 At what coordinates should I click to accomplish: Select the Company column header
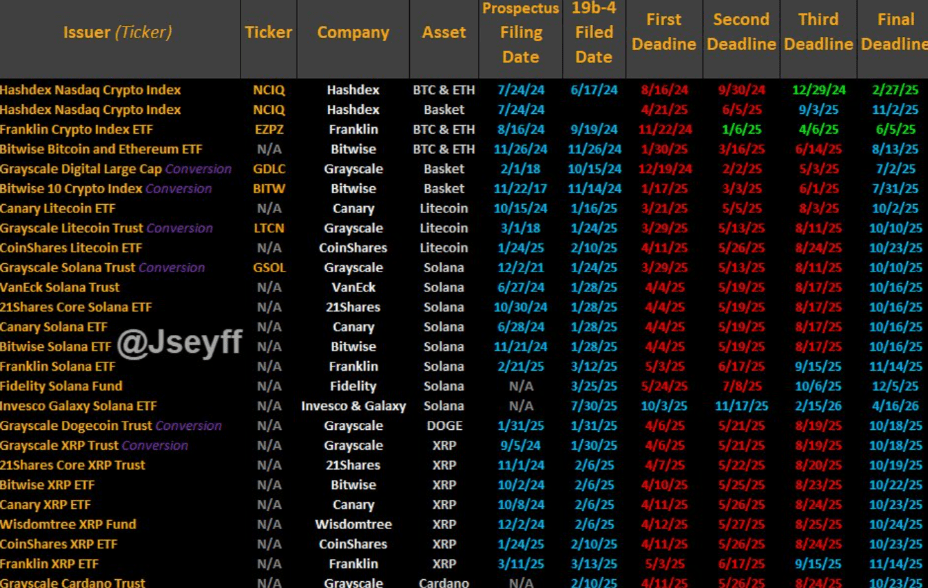(353, 32)
